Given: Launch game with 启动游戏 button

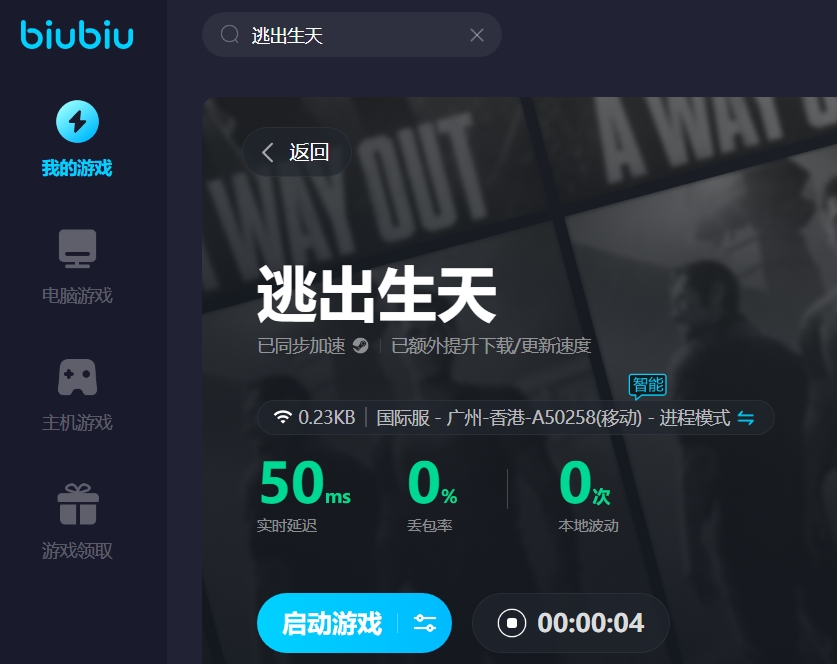Looking at the screenshot, I should [x=331, y=623].
